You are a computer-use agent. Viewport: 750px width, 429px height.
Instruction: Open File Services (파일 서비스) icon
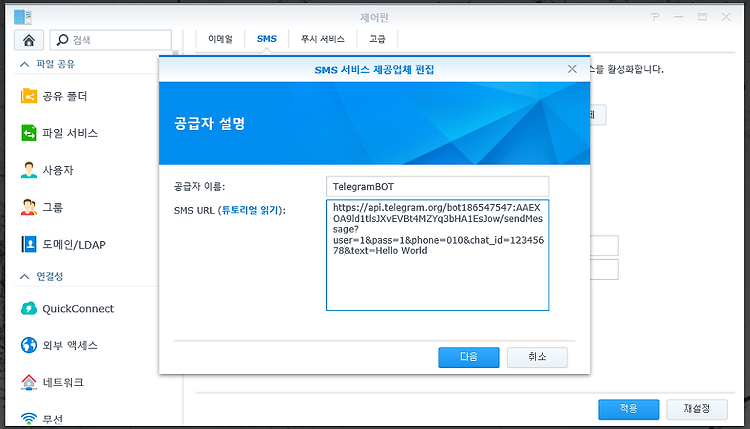29,133
